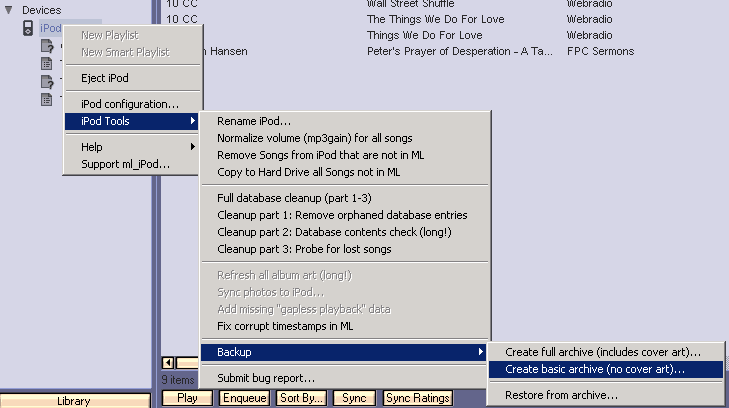Click the Sync Ratings button
729x408 pixels.
418,398
